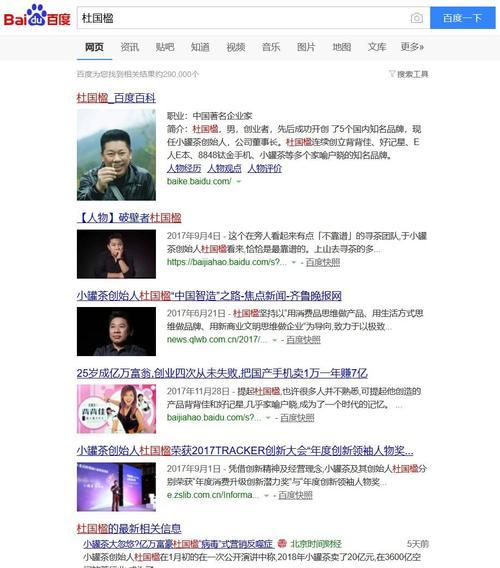
Task: Open 2017TRACKER创新大会 result title
Action: [x=245, y=451]
